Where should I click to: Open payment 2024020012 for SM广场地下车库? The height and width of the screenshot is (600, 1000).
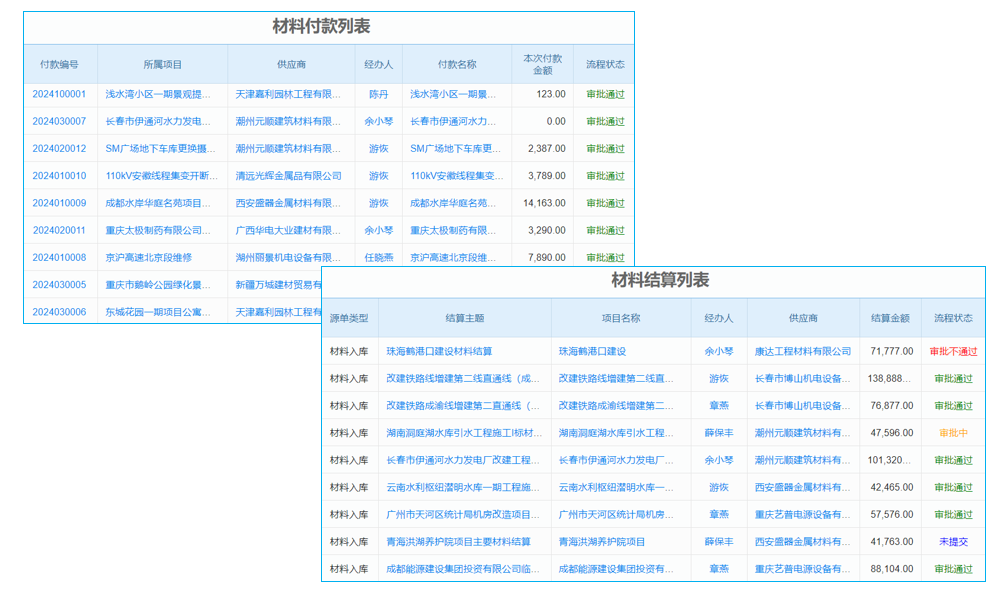[57, 148]
